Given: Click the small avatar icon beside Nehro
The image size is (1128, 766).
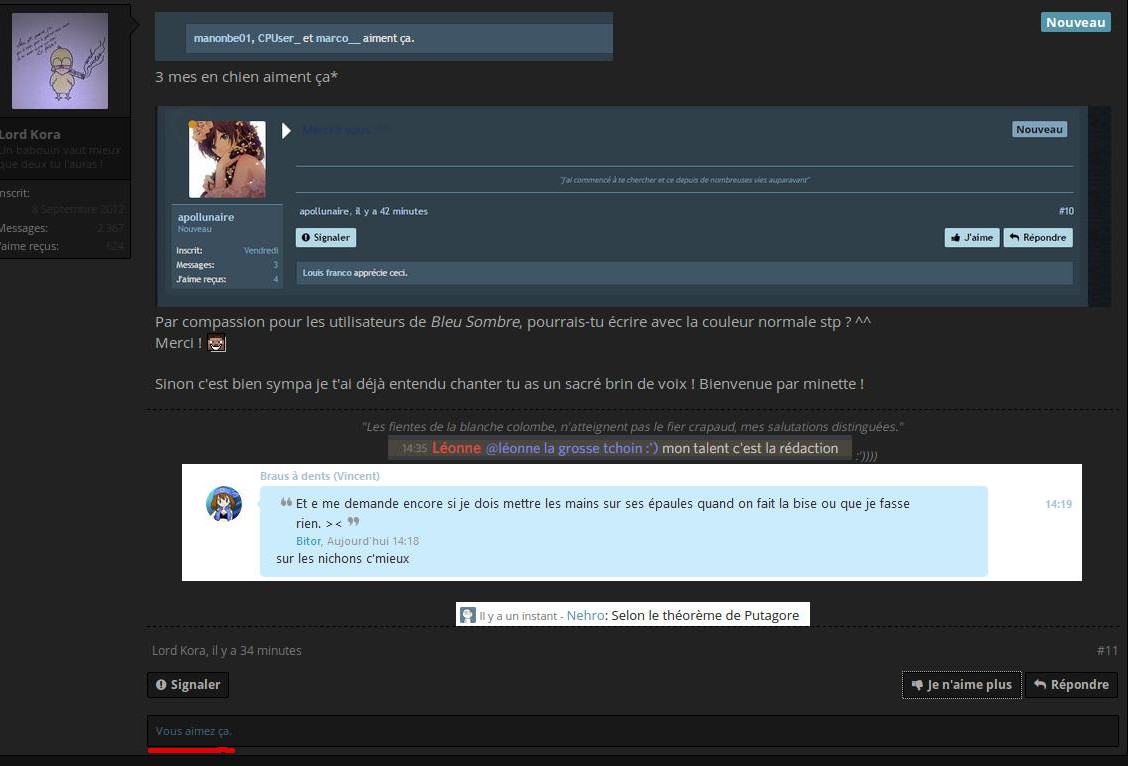Looking at the screenshot, I should 468,616.
